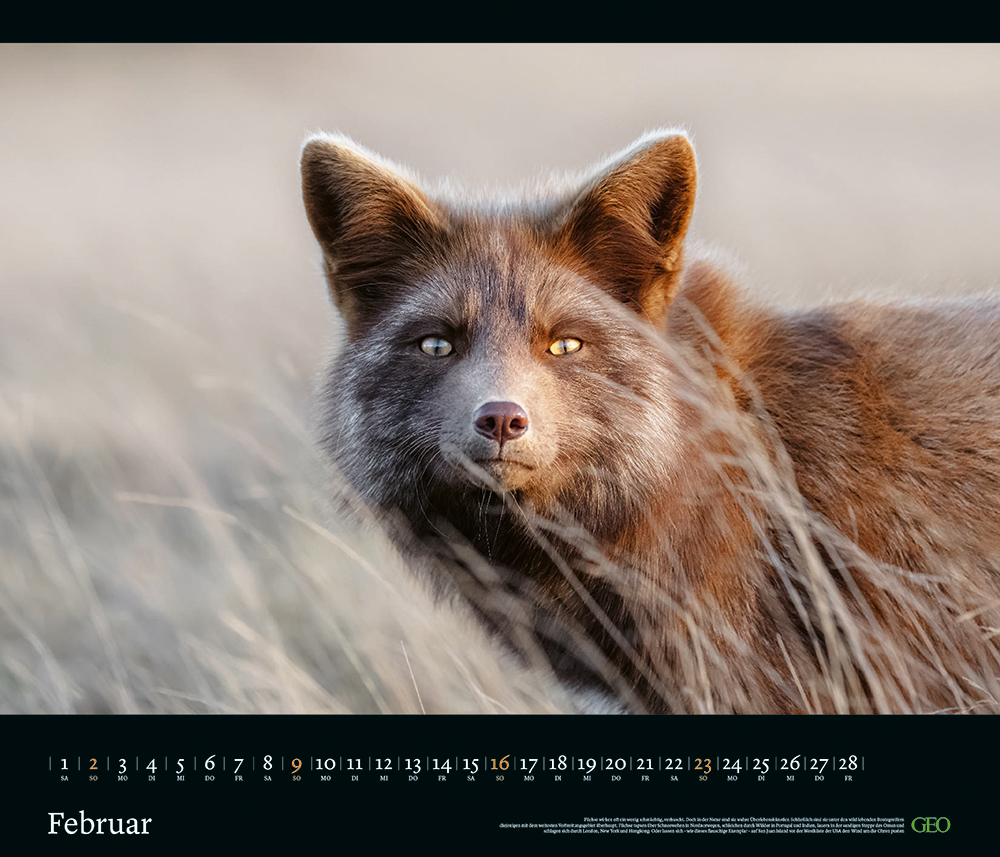Select the orange Sunday date 9
The height and width of the screenshot is (857, 1000).
tap(297, 764)
